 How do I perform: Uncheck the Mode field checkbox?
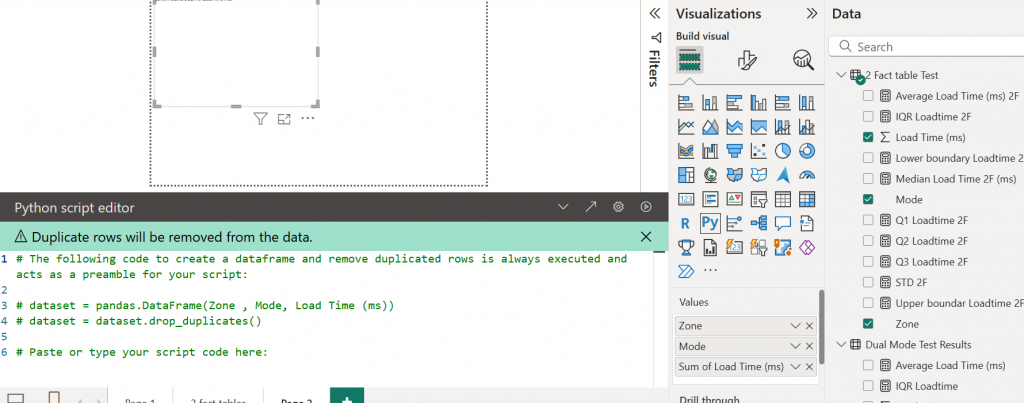pyautogui.click(x=868, y=199)
